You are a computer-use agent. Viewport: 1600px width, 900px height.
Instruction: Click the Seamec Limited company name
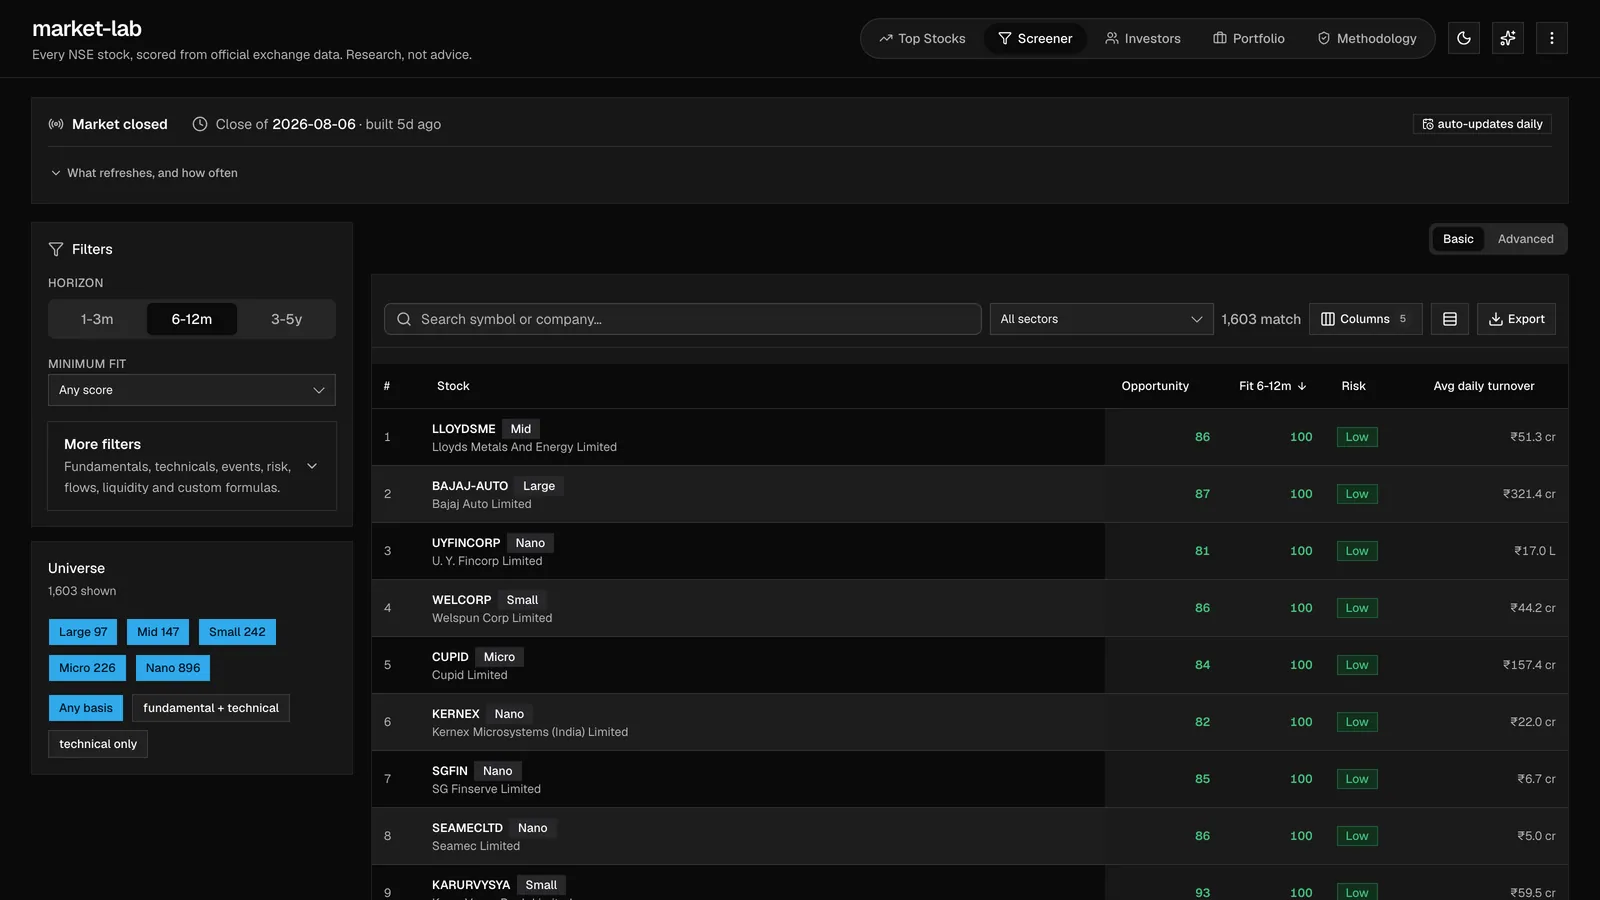476,846
